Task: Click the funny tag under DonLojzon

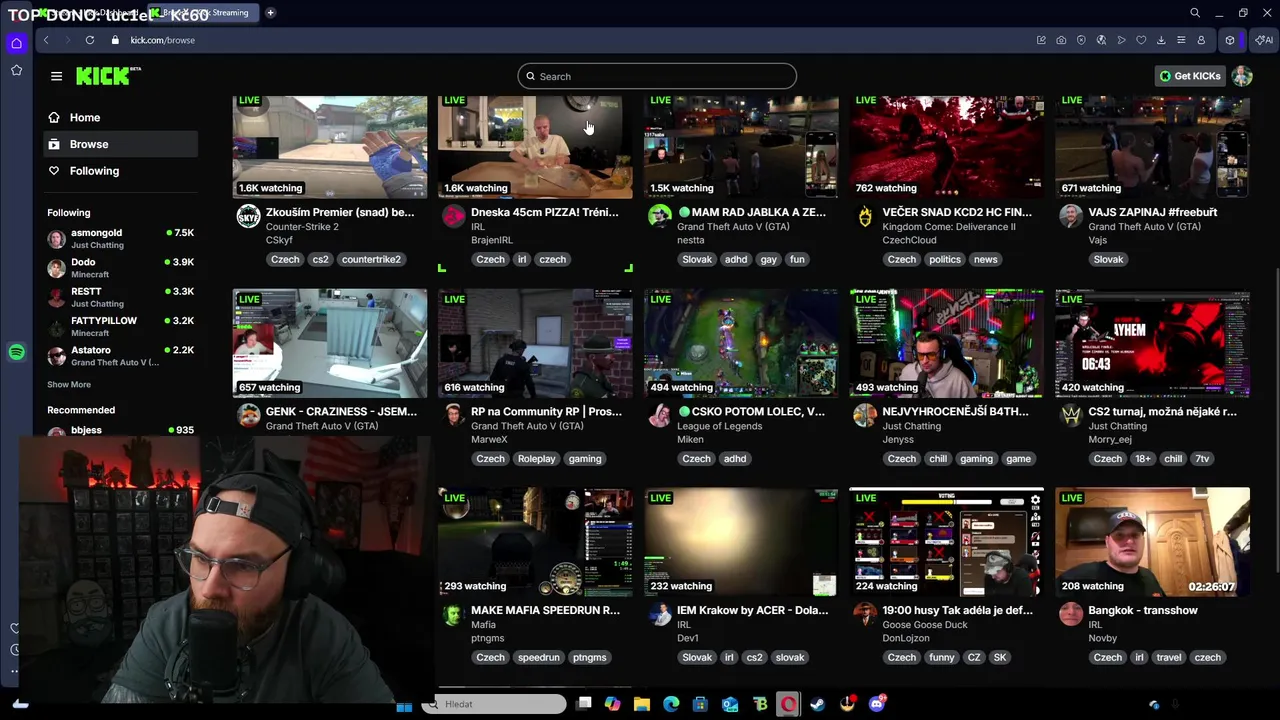Action: click(941, 657)
